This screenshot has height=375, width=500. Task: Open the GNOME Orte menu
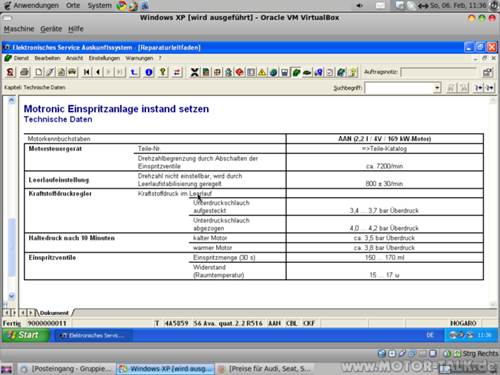(73, 6)
